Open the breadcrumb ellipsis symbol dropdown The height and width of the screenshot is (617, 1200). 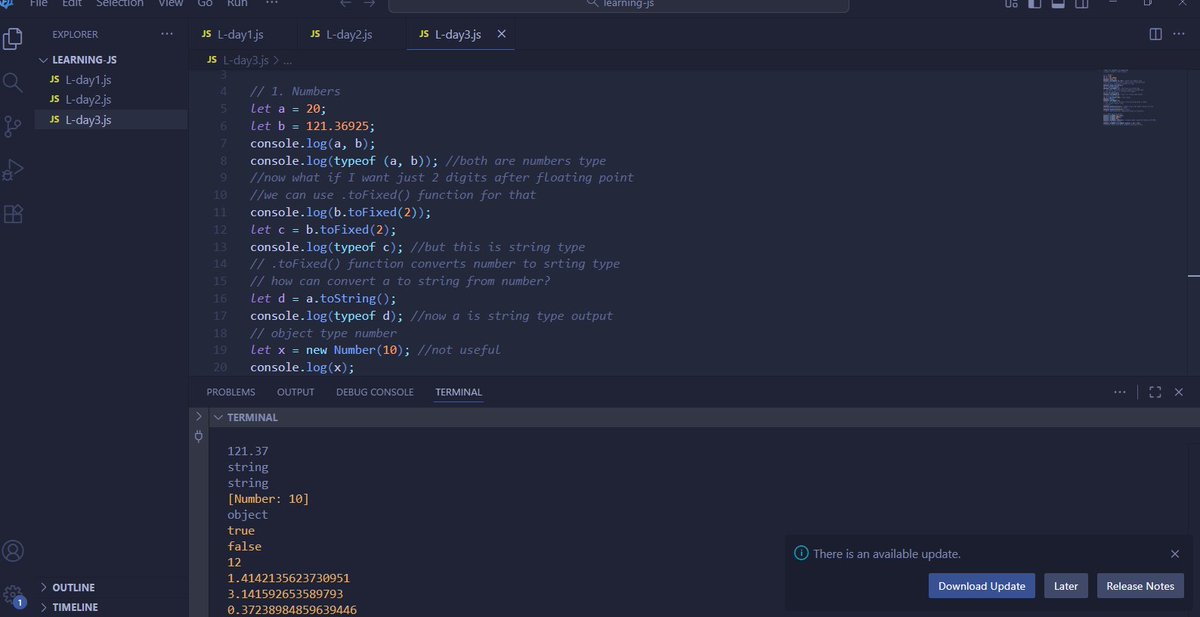pyautogui.click(x=288, y=60)
